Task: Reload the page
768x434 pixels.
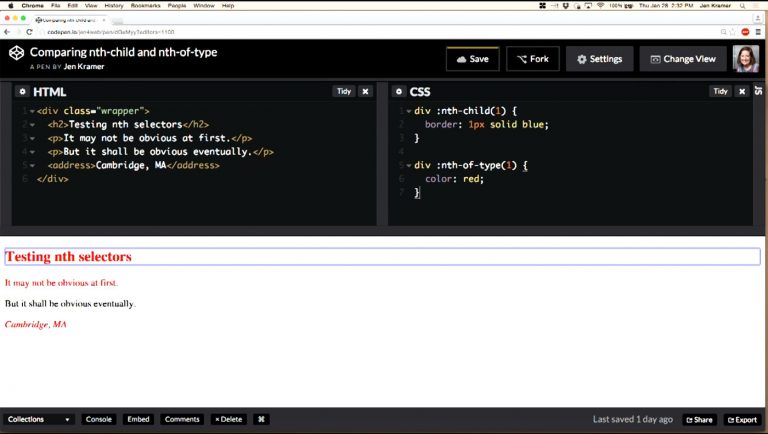Action: point(29,32)
